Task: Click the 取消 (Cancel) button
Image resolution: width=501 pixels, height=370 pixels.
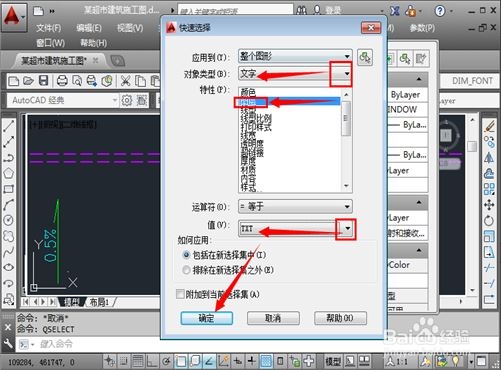Action: click(273, 318)
